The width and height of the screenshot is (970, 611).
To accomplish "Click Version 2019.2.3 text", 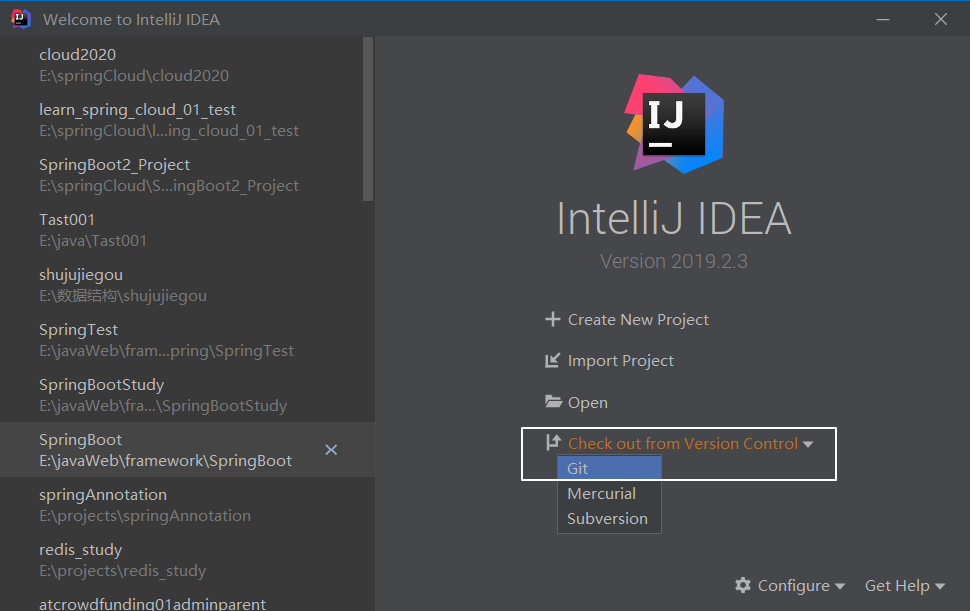I will pos(674,261).
